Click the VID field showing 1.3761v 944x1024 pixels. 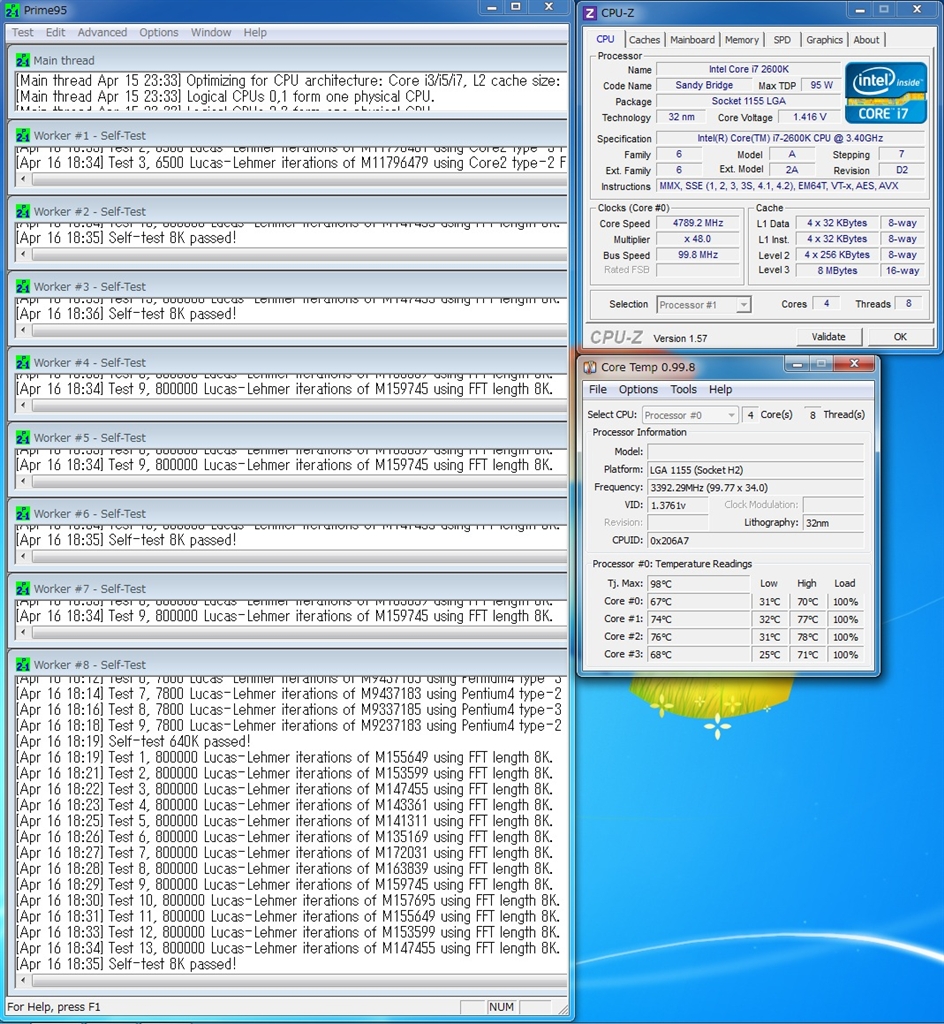click(x=678, y=505)
